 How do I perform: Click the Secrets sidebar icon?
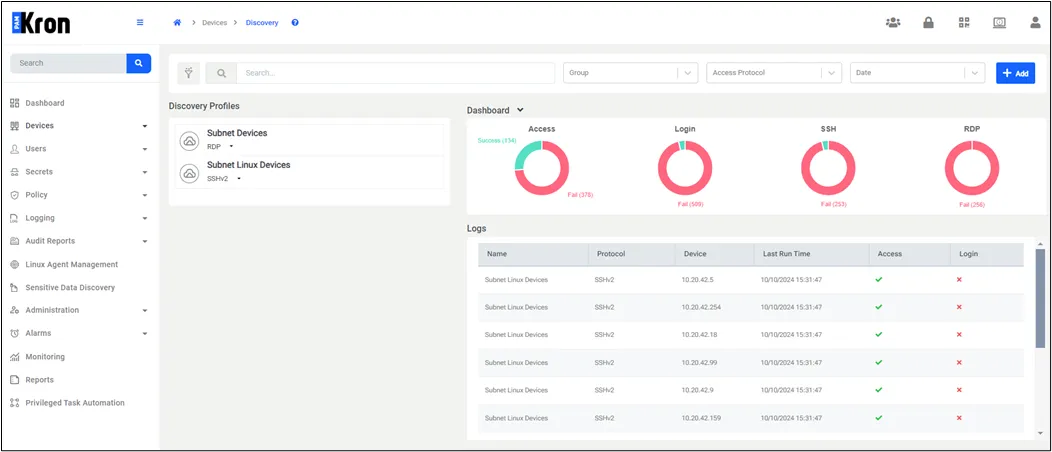pos(15,172)
